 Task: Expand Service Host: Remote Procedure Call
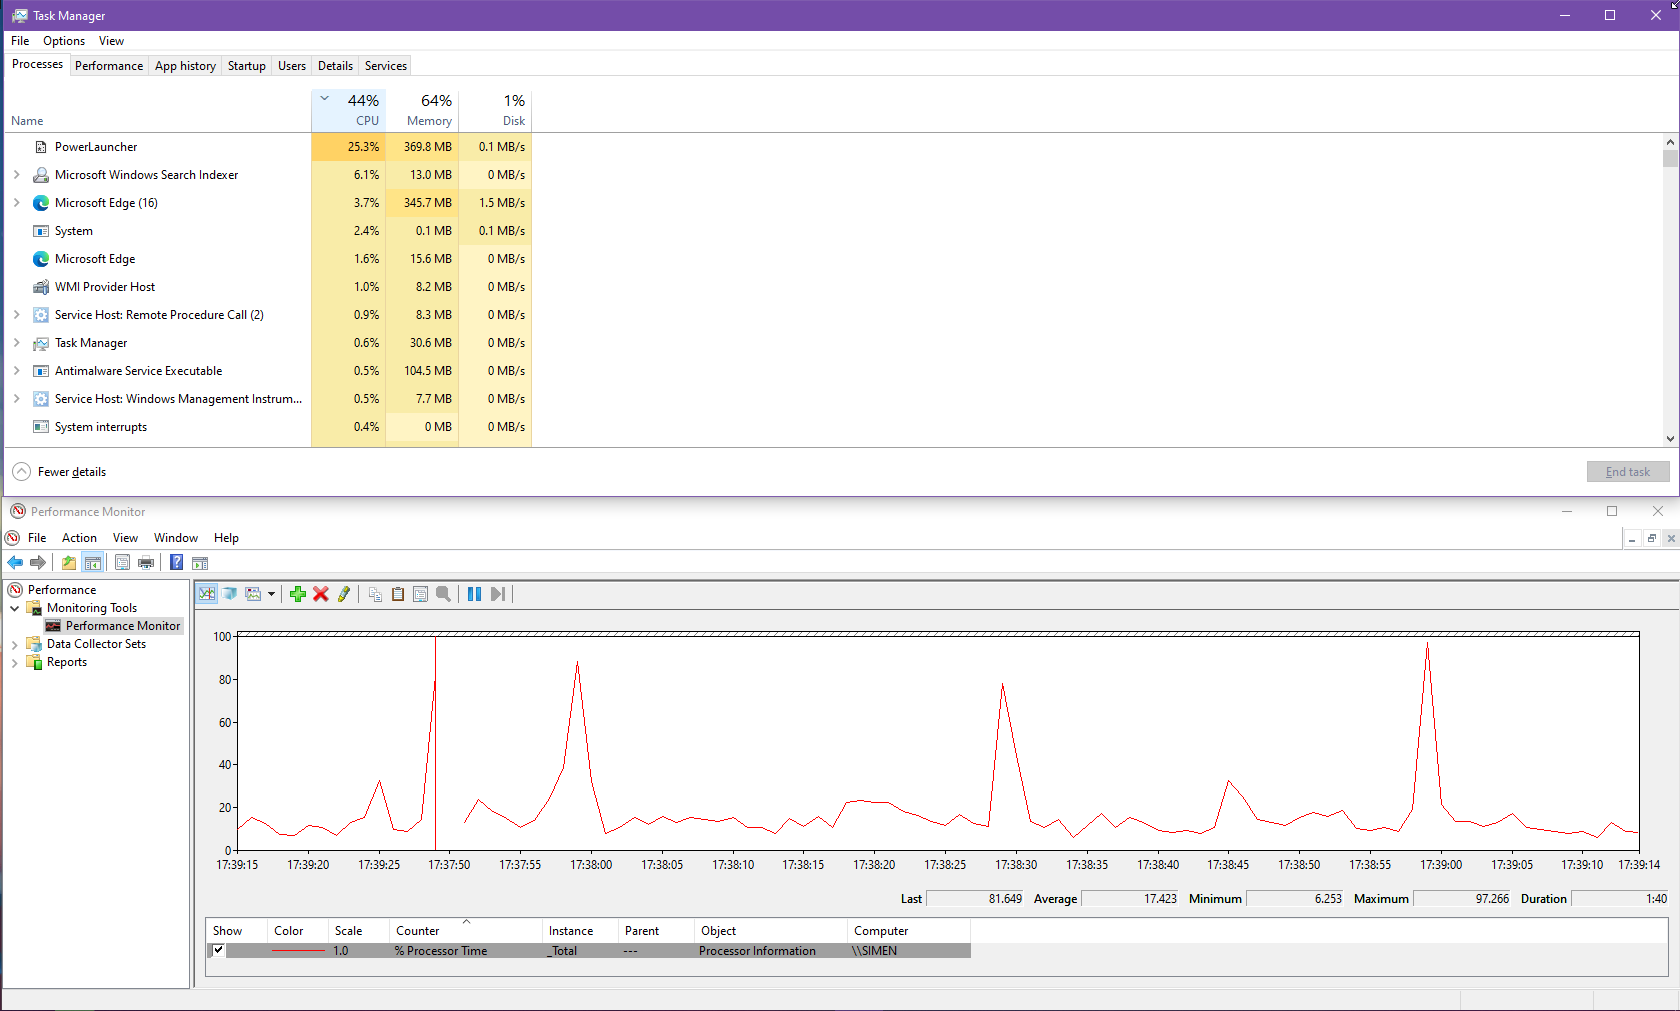tap(16, 315)
